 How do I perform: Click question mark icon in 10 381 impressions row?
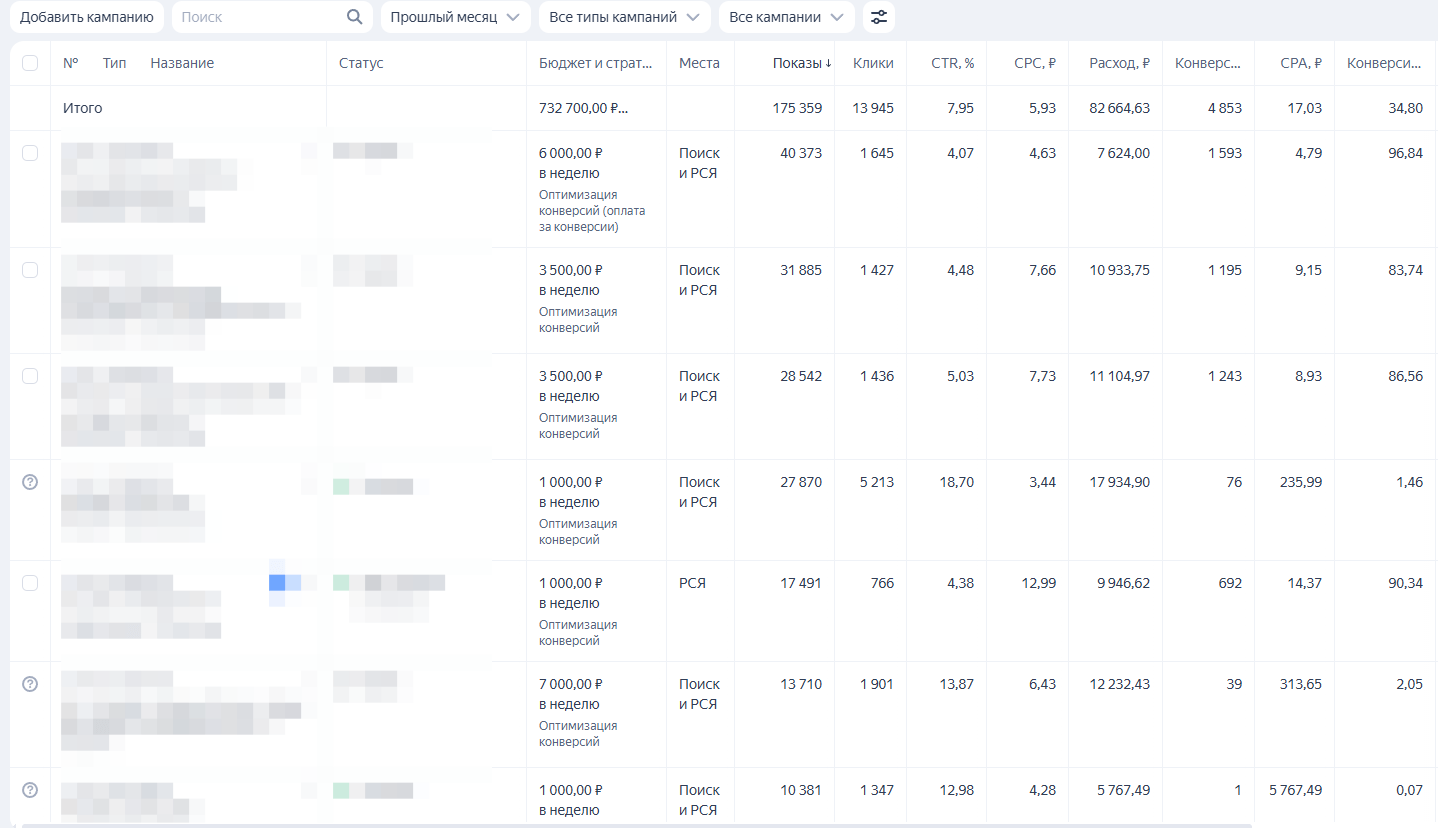click(30, 790)
